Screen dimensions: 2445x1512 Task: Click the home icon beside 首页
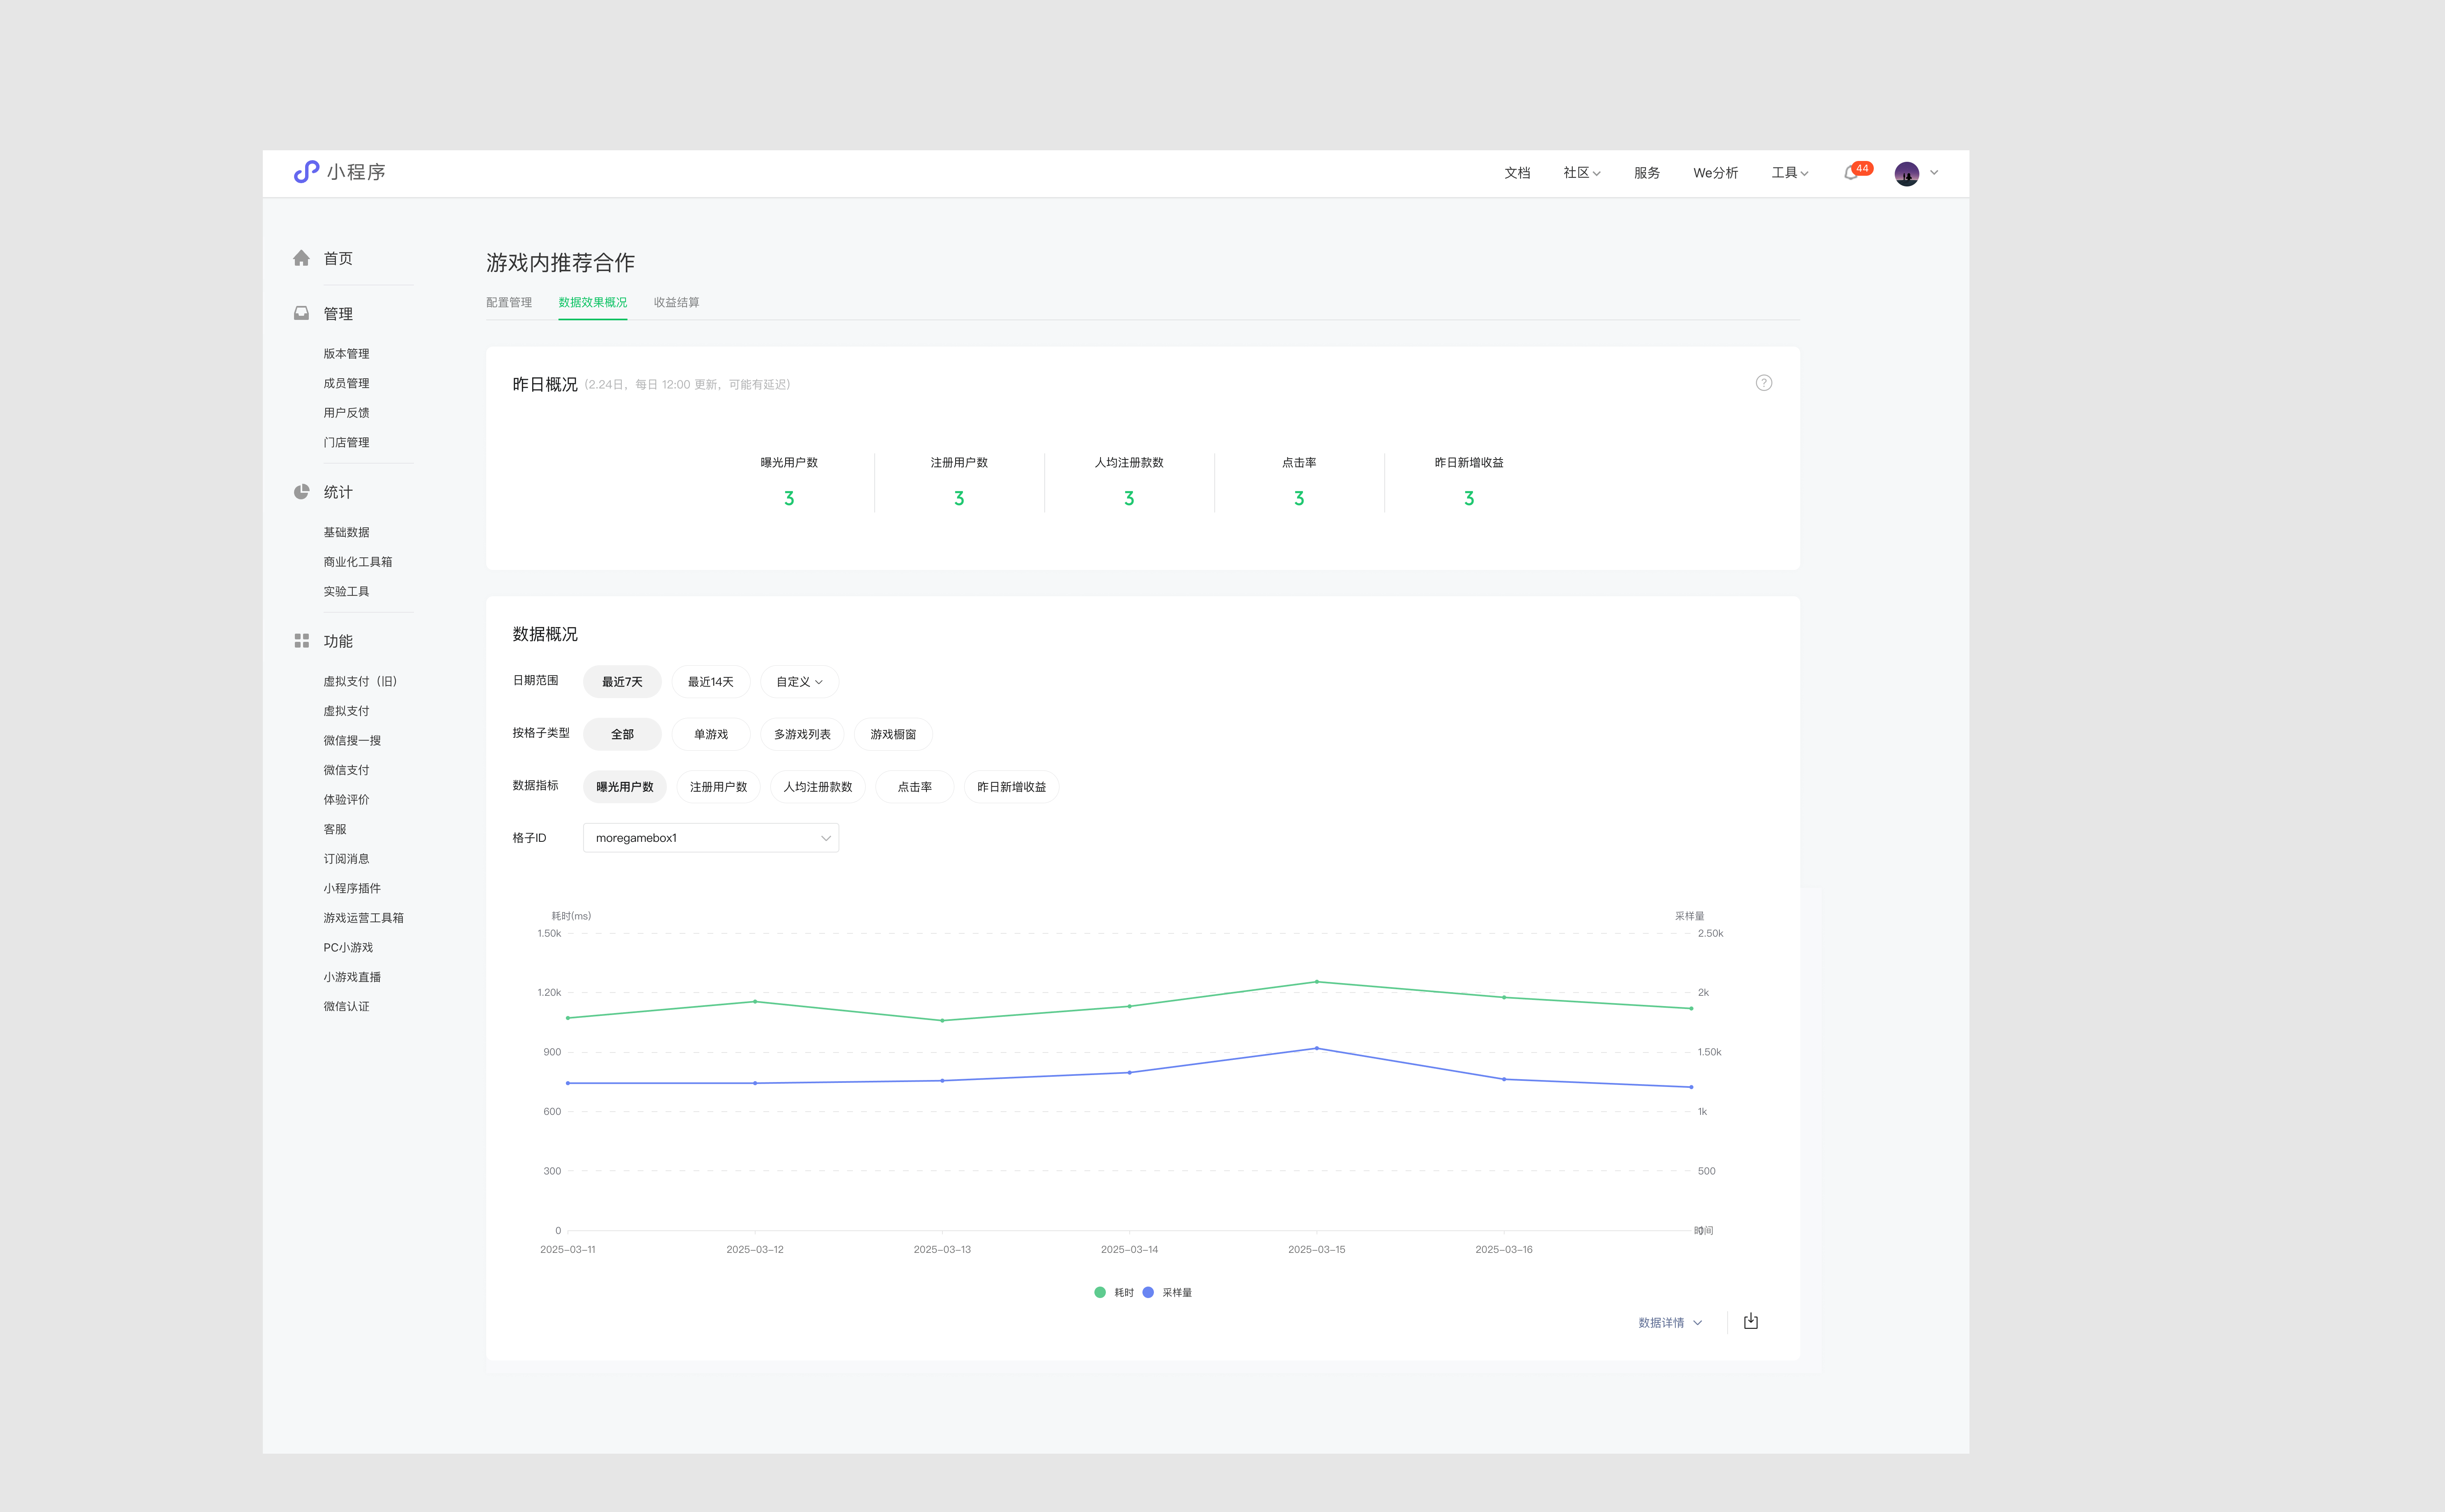coord(301,258)
